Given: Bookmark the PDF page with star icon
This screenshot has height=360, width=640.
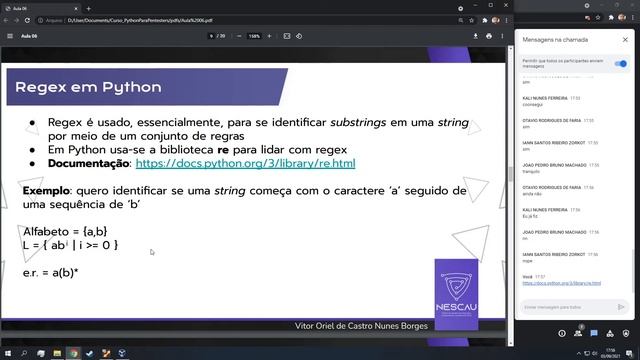Looking at the screenshot, I should click(471, 20).
